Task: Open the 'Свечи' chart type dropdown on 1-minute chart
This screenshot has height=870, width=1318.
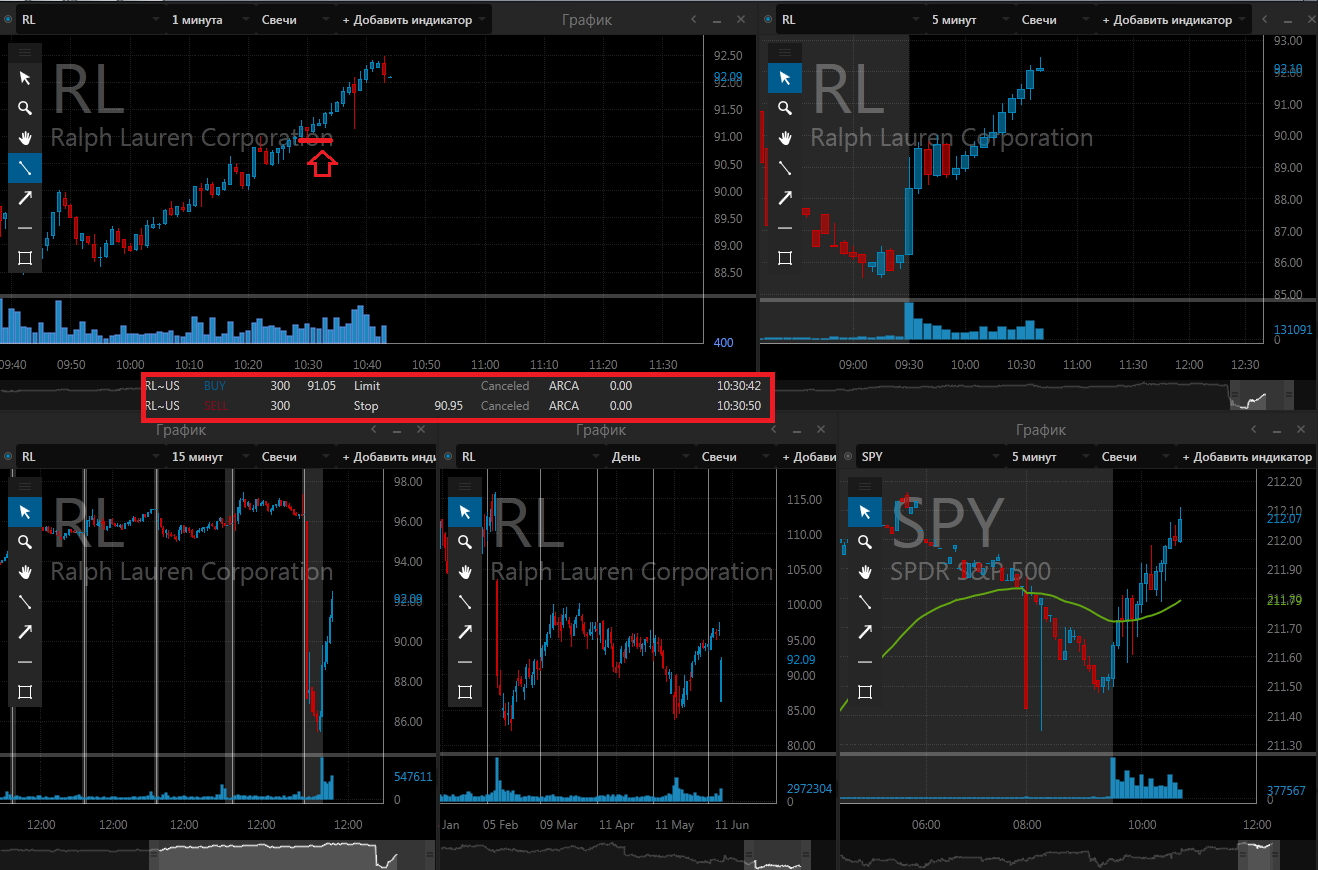Action: [296, 20]
